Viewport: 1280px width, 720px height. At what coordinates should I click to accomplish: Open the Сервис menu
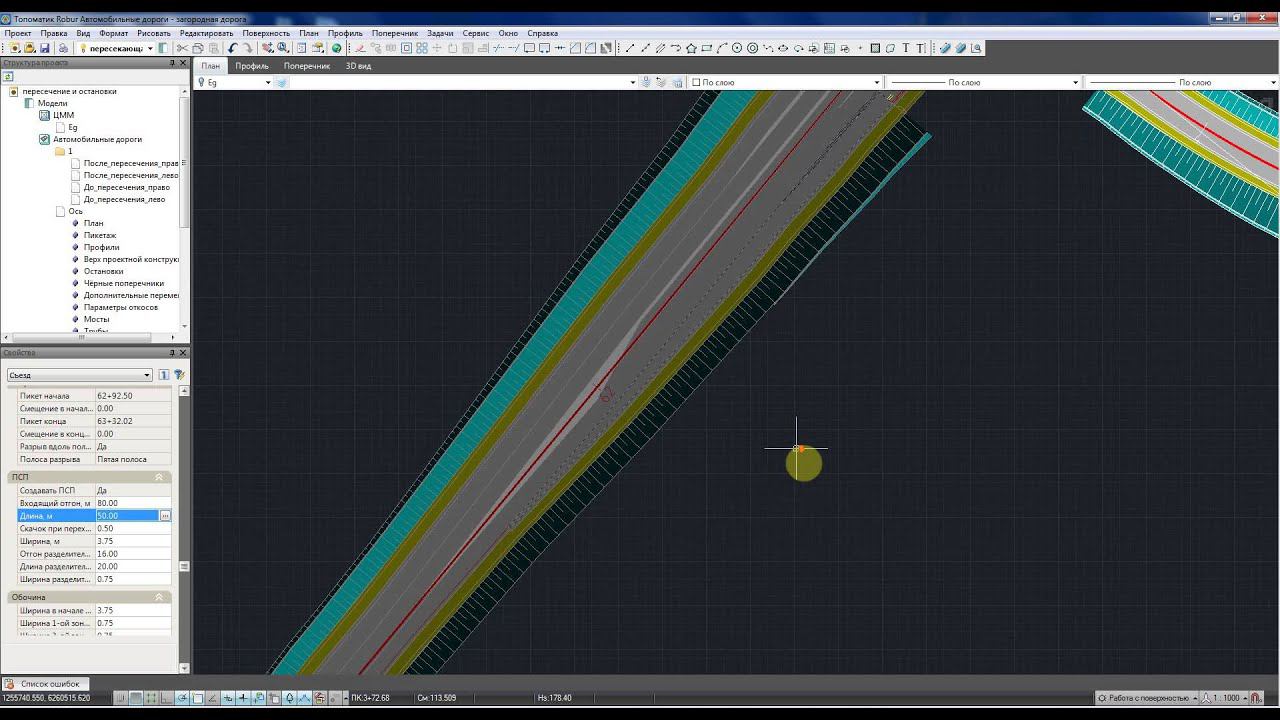pyautogui.click(x=476, y=33)
